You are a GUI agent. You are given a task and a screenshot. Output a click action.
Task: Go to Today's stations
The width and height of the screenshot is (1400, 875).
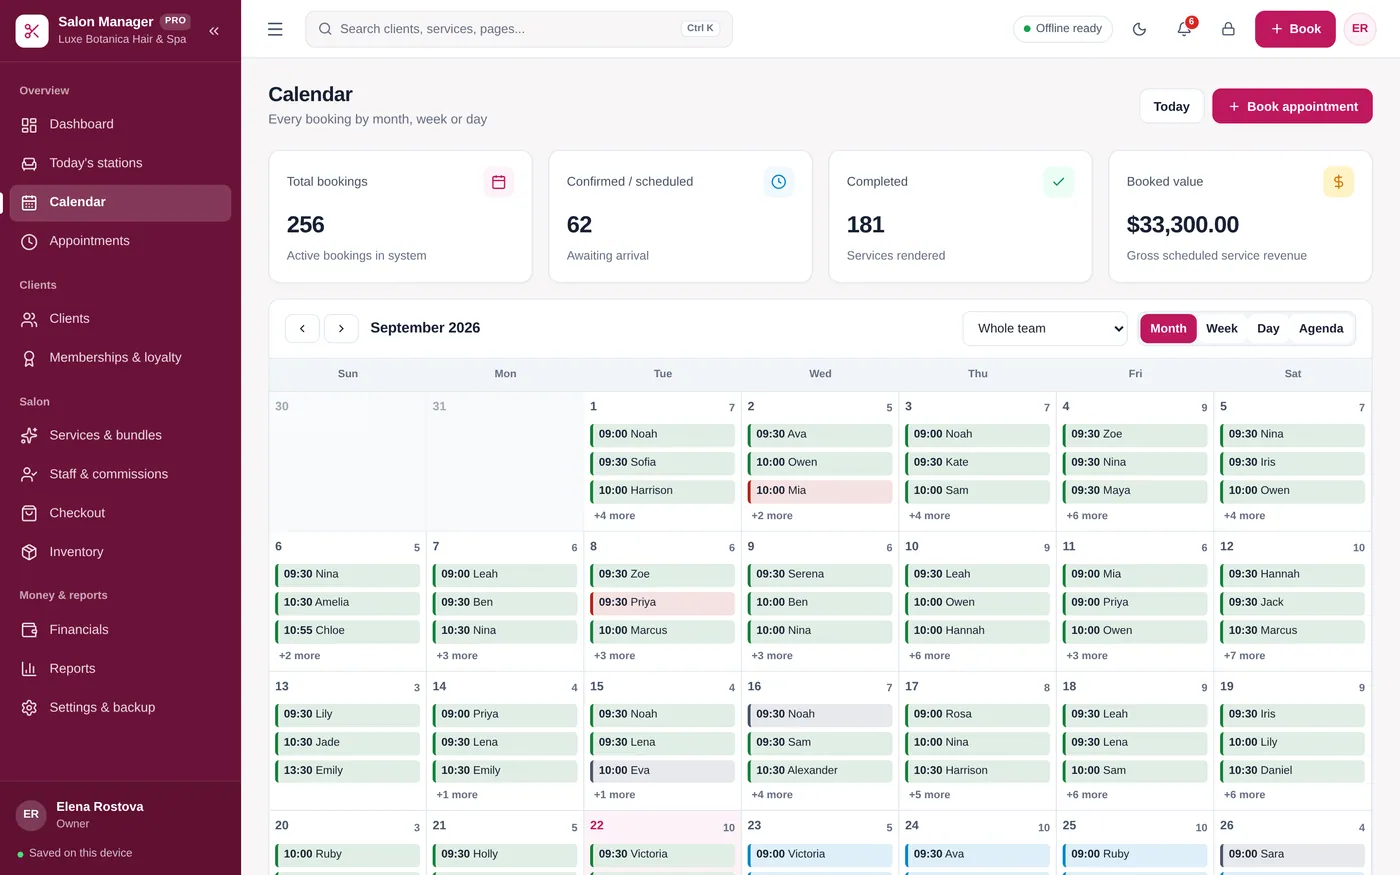[120, 163]
